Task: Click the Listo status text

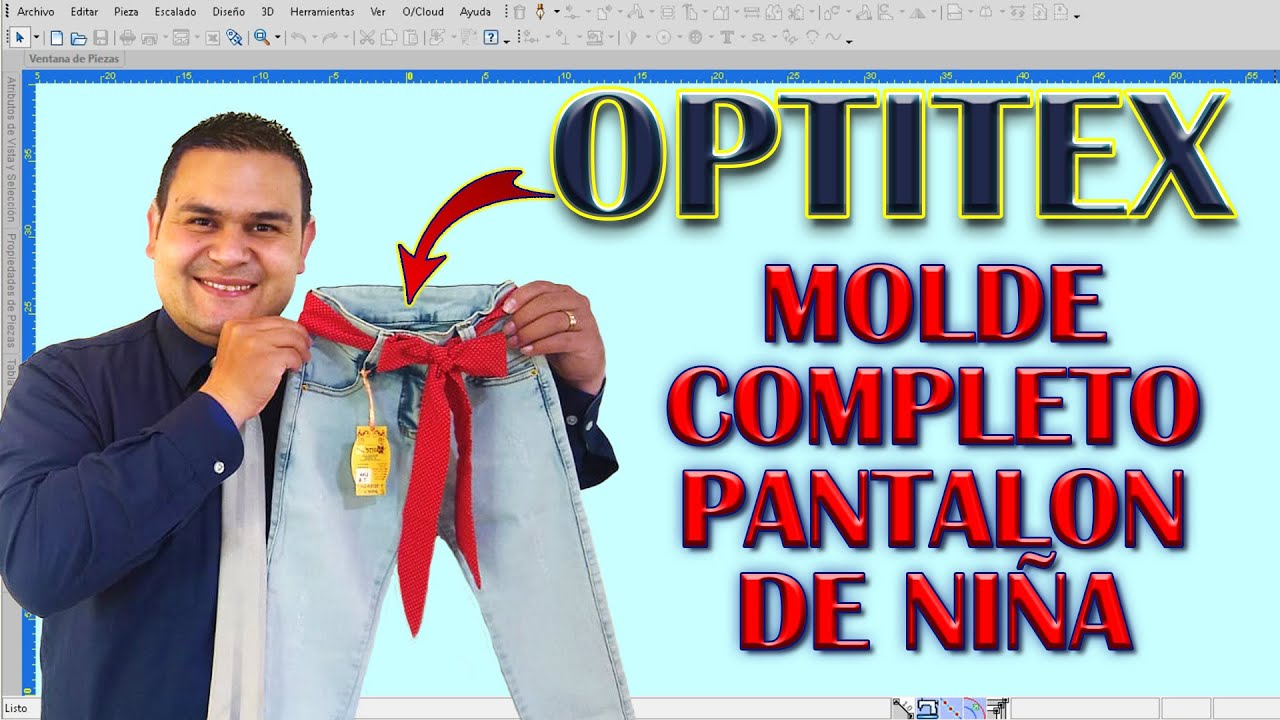Action: coord(16,708)
